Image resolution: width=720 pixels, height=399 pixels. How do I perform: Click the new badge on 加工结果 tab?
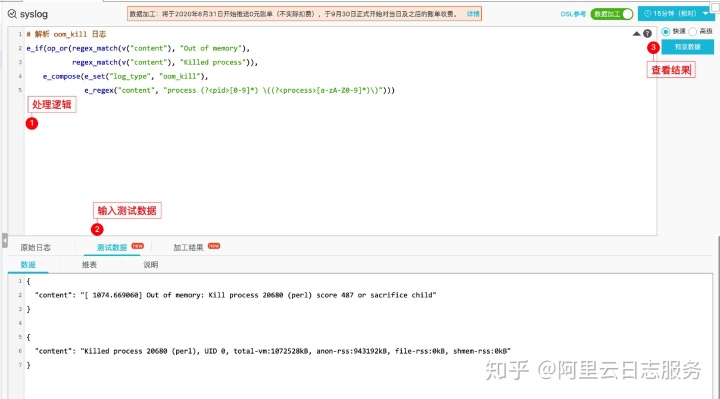(214, 246)
